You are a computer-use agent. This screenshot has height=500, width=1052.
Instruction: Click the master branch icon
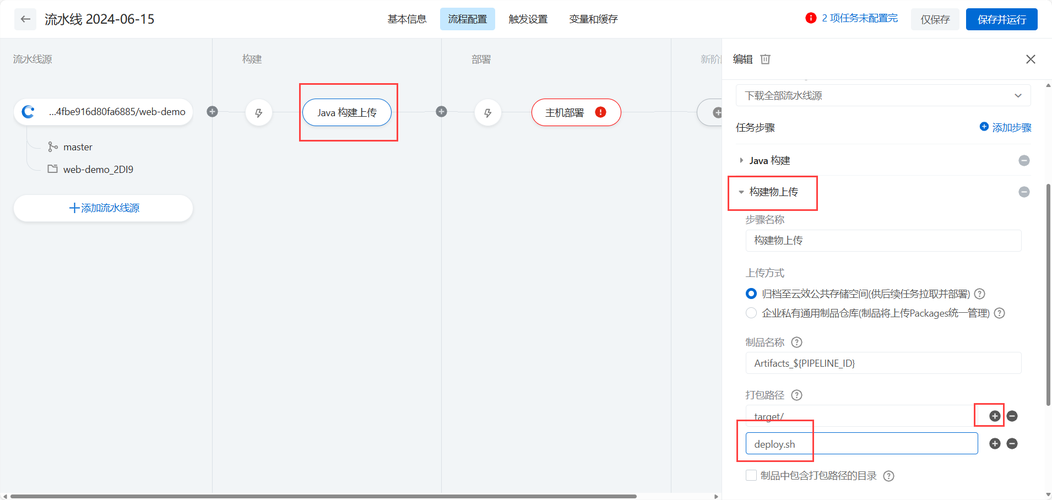(52, 146)
